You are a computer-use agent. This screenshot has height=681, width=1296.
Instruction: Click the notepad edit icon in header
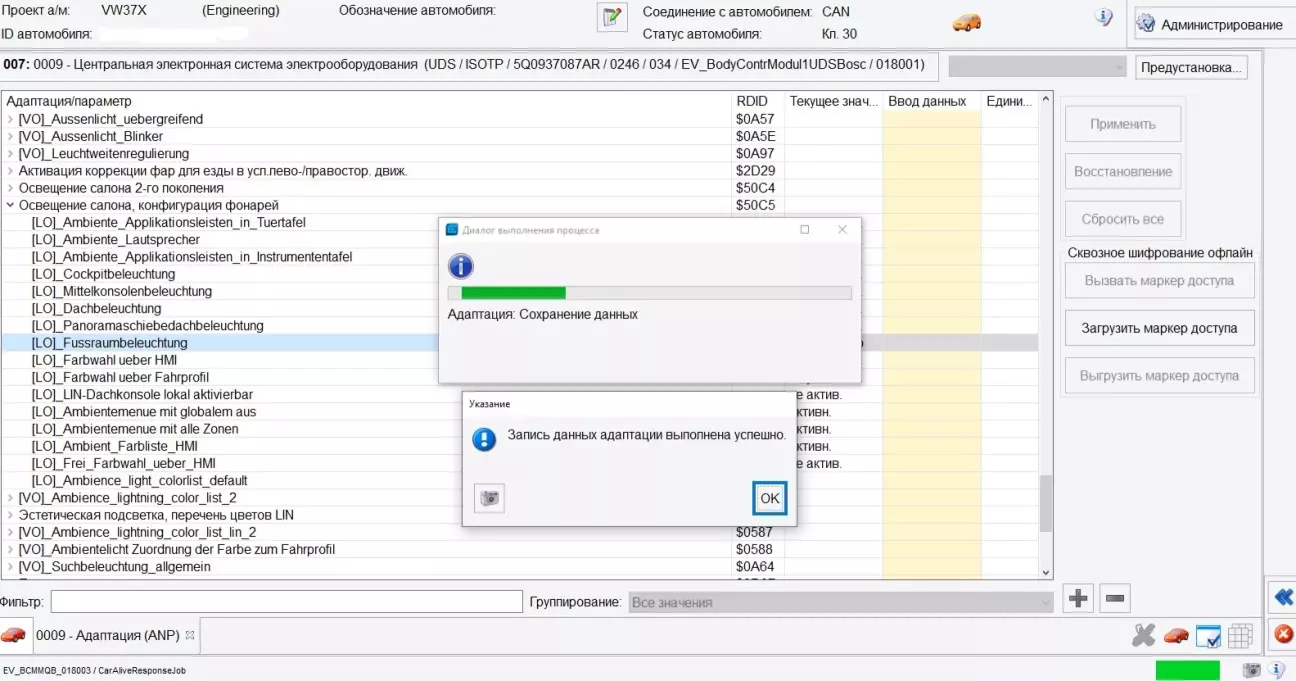click(610, 18)
